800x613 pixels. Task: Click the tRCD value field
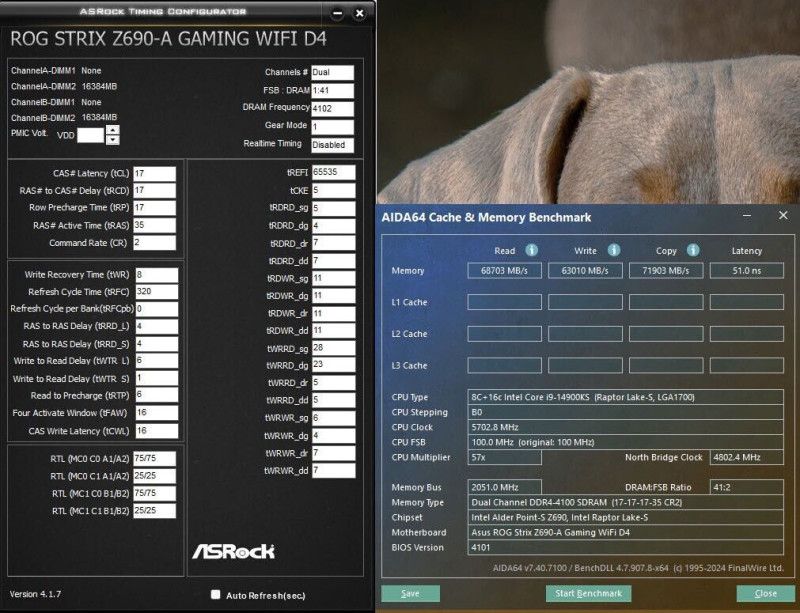(155, 190)
